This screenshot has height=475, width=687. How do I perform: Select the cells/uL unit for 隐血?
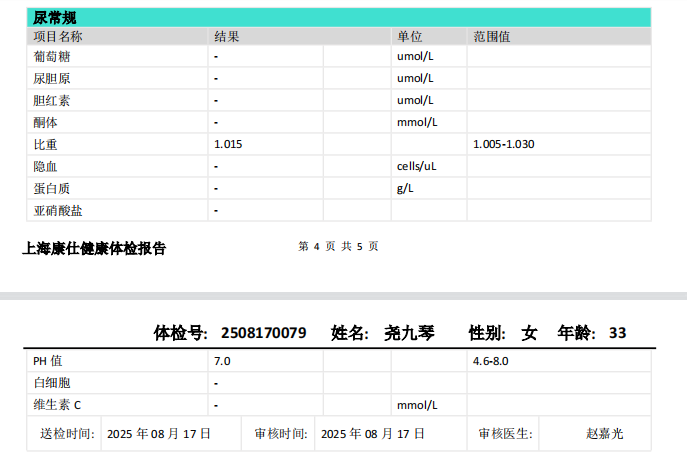click(x=417, y=166)
